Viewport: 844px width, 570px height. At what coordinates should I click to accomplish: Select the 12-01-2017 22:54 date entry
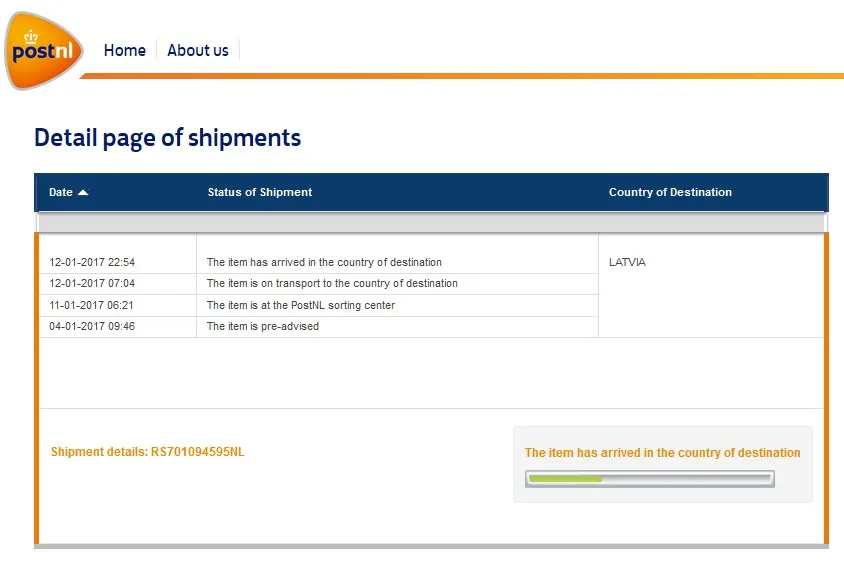tap(92, 262)
